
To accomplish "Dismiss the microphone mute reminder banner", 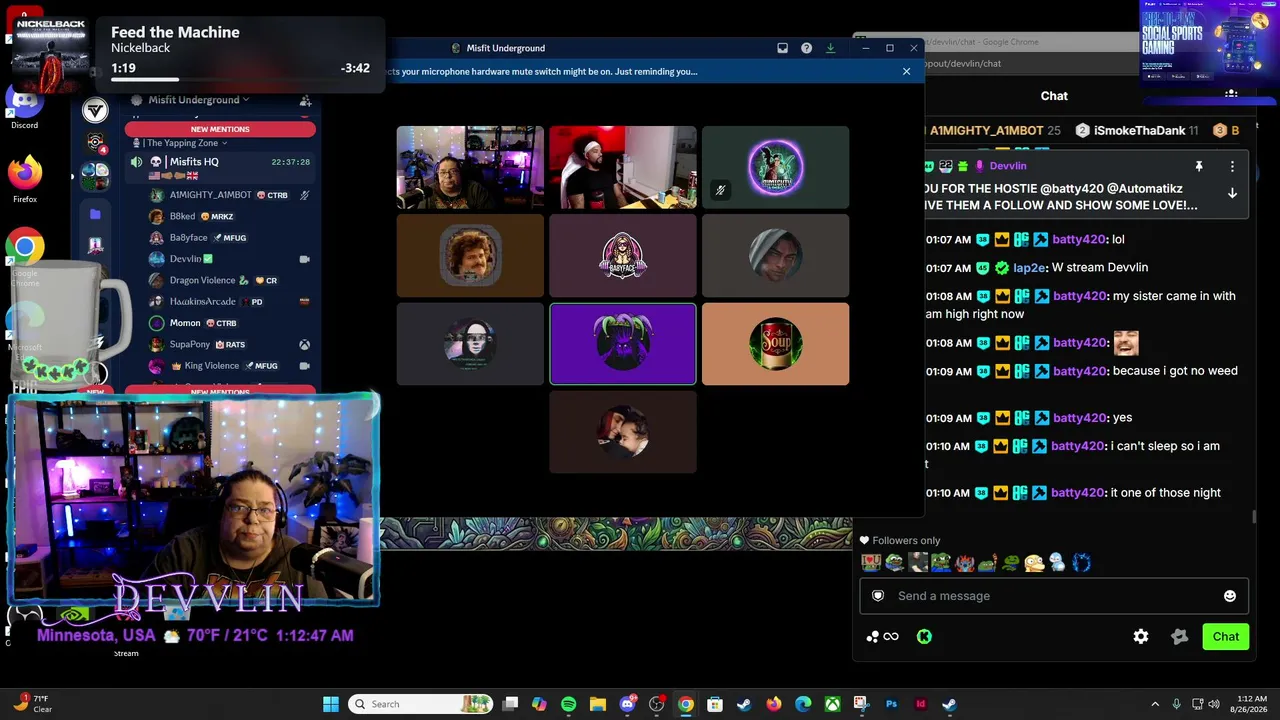I will click(906, 71).
